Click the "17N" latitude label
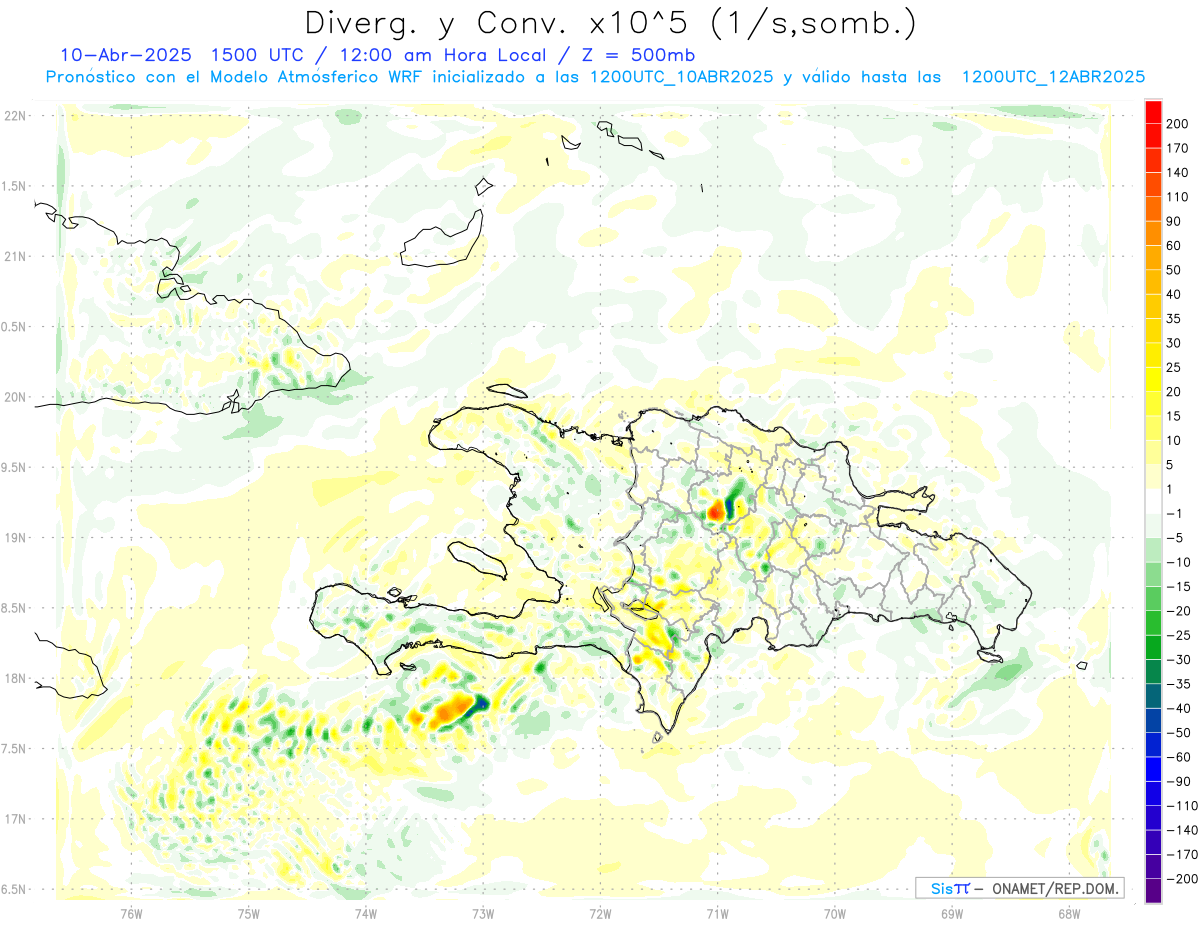The height and width of the screenshot is (927, 1200). point(14,819)
